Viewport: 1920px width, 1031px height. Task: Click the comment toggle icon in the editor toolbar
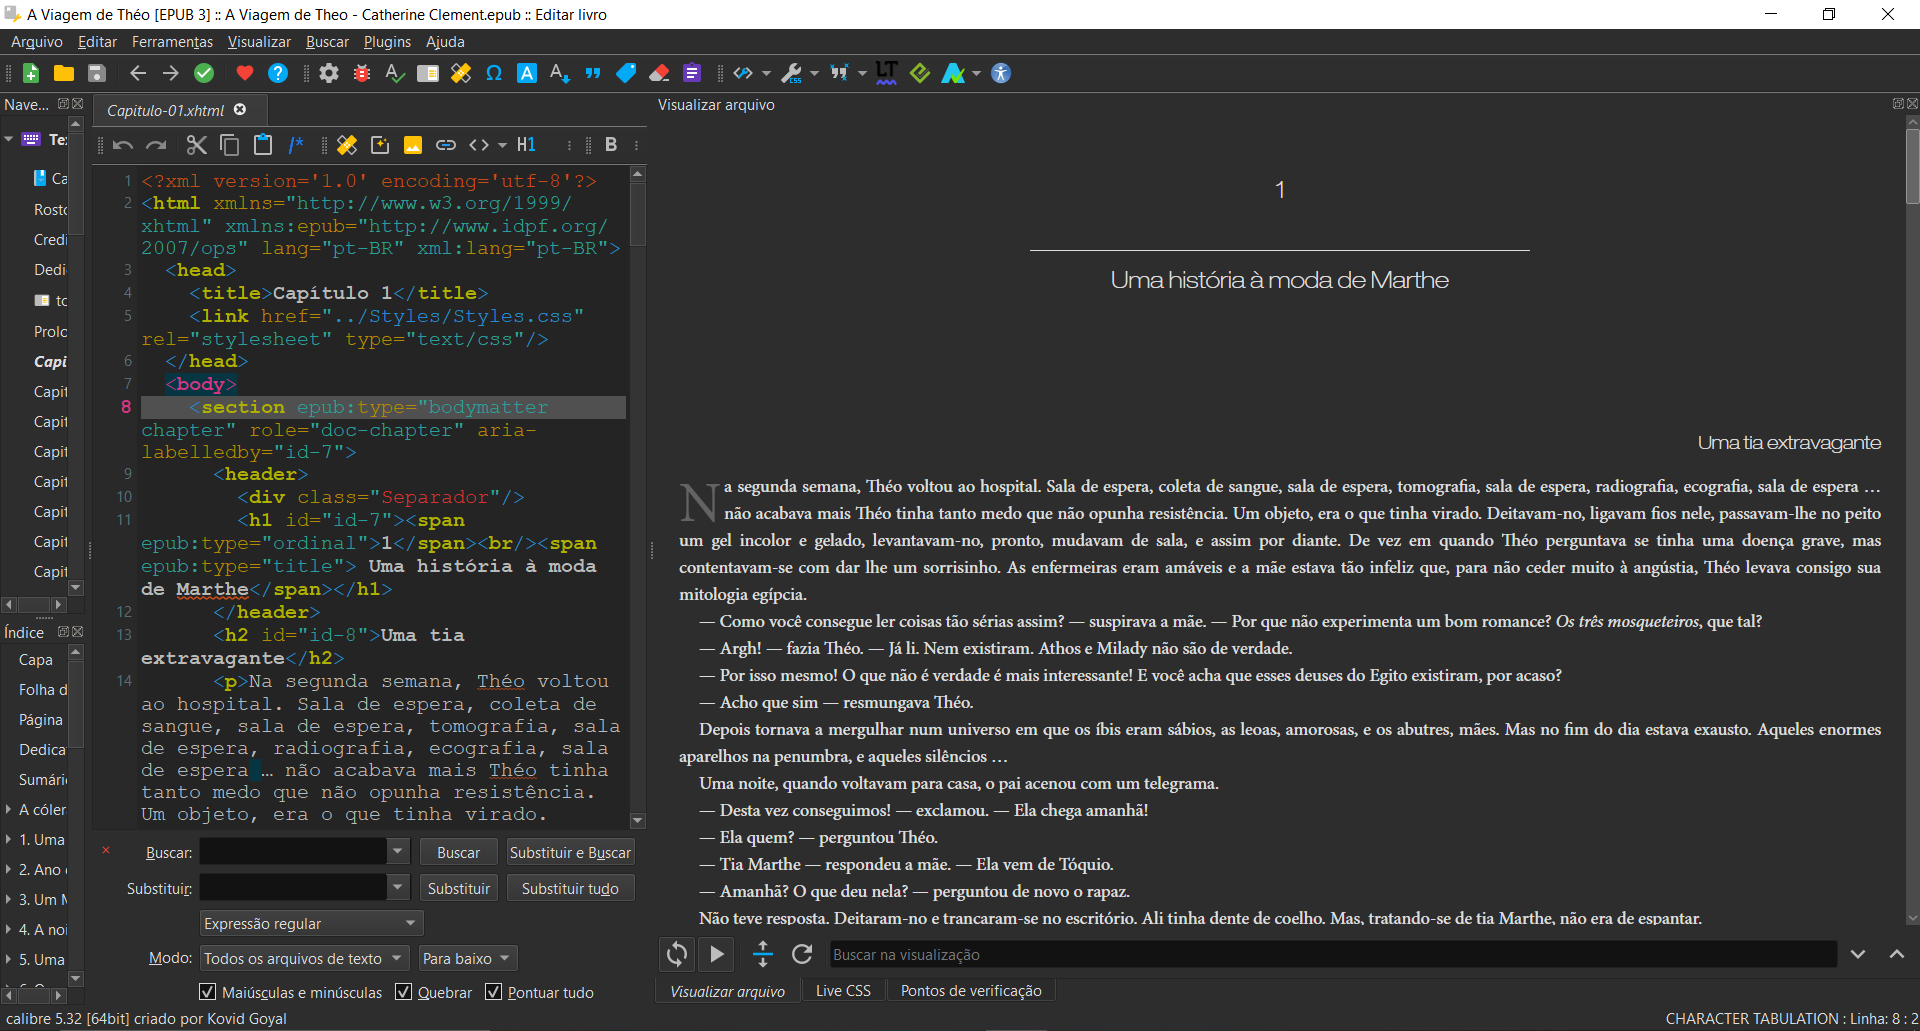(296, 145)
